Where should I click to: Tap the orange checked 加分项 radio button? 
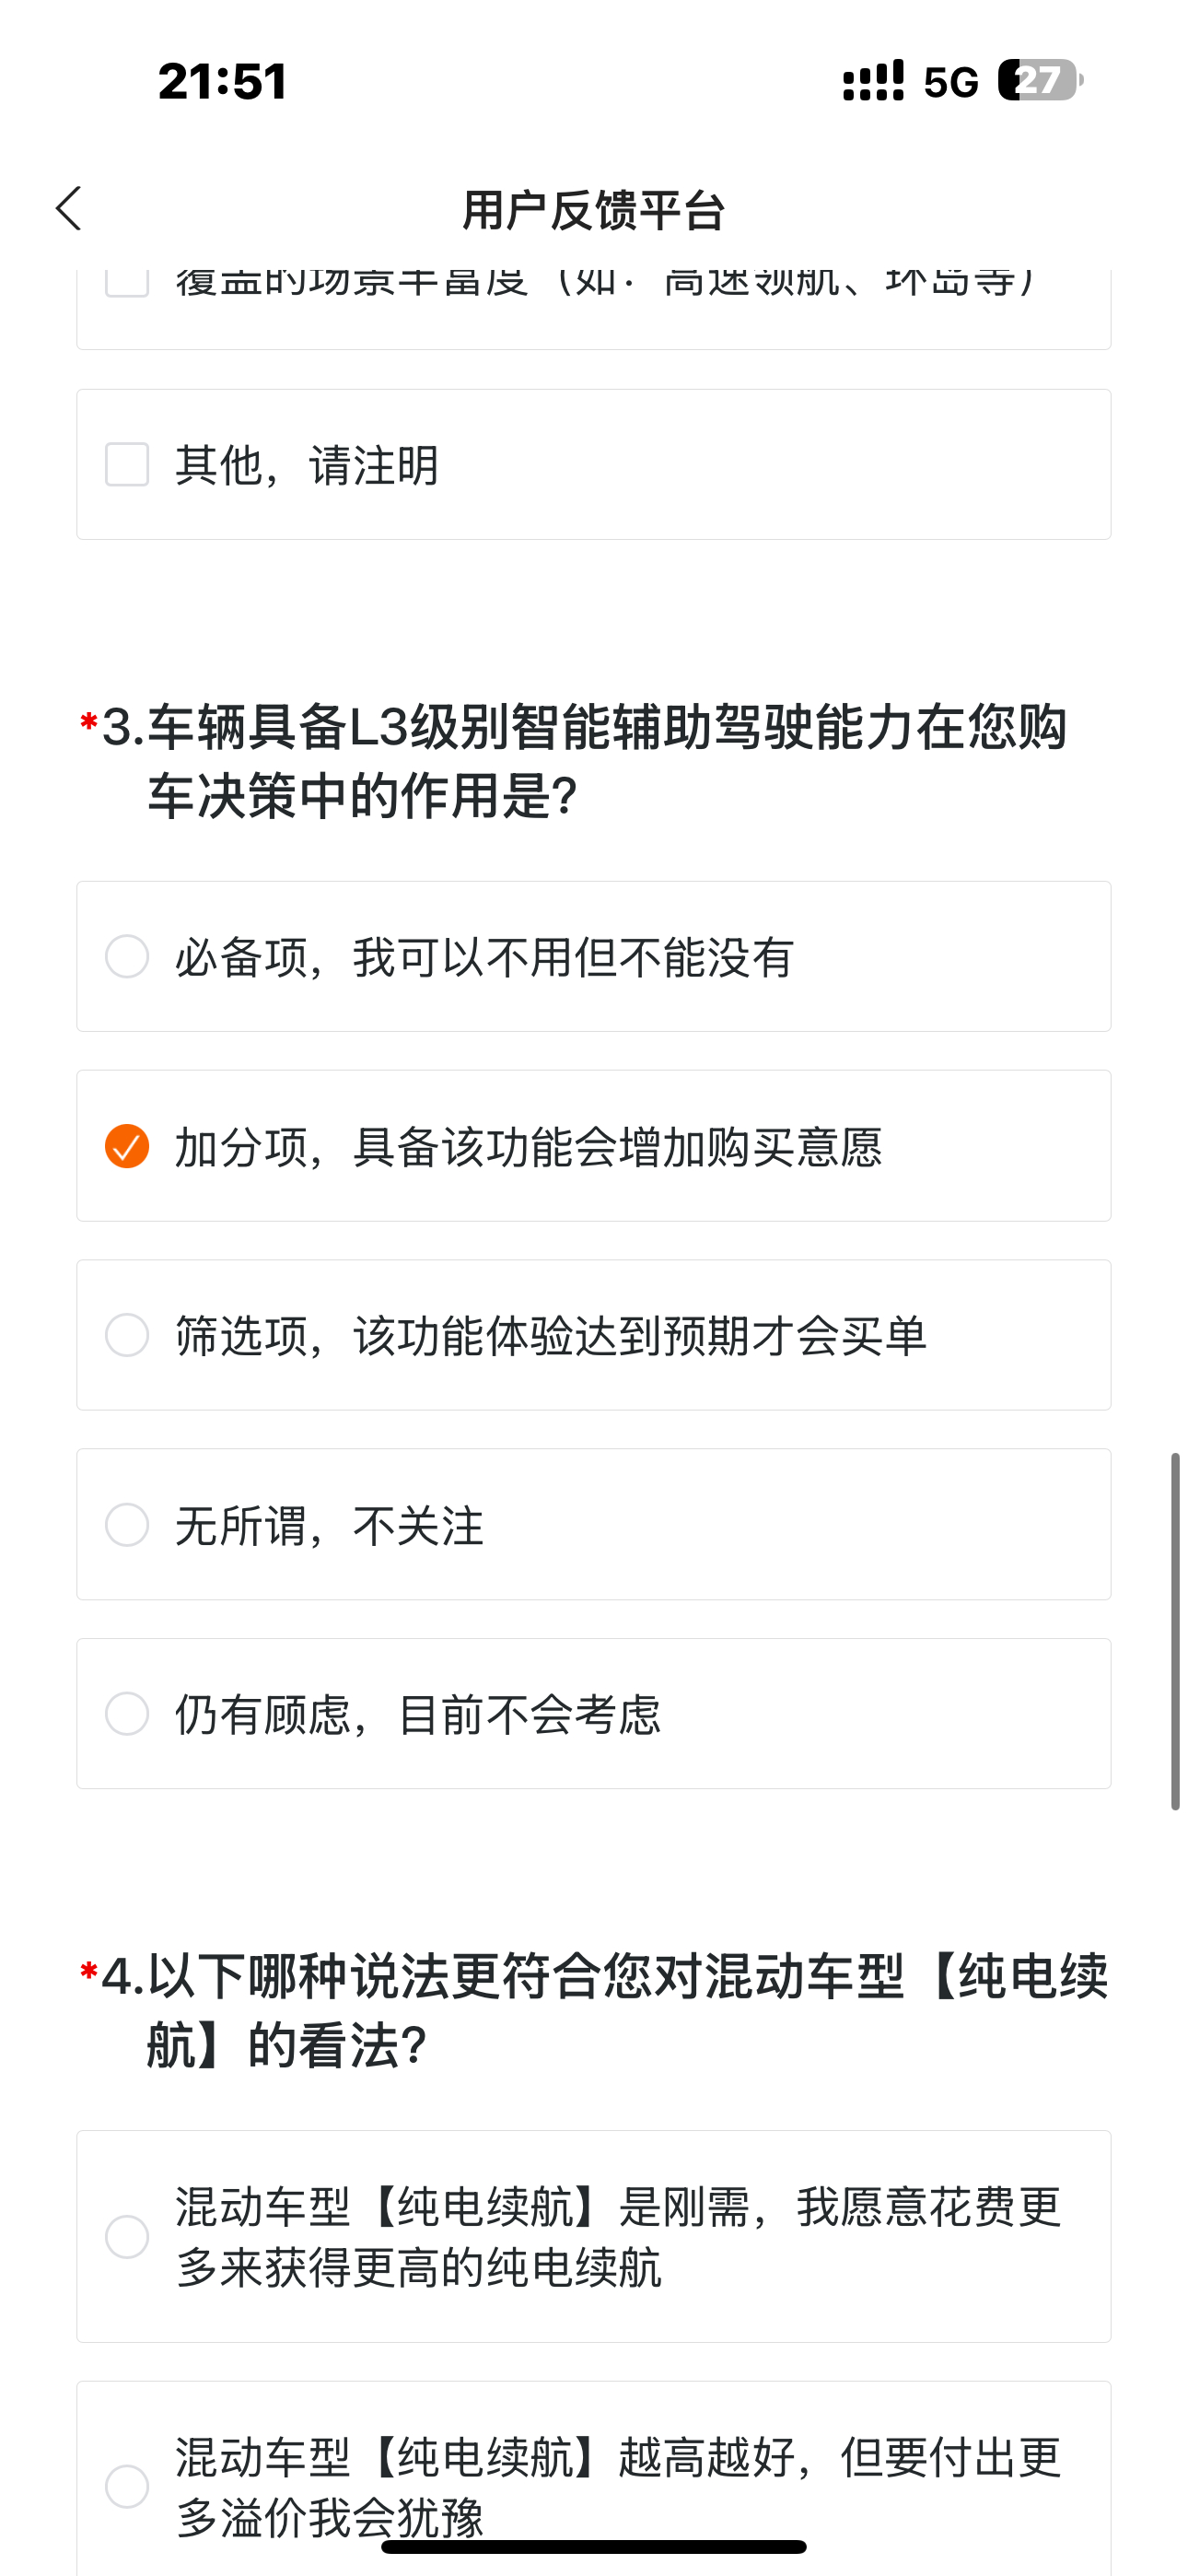(127, 1146)
